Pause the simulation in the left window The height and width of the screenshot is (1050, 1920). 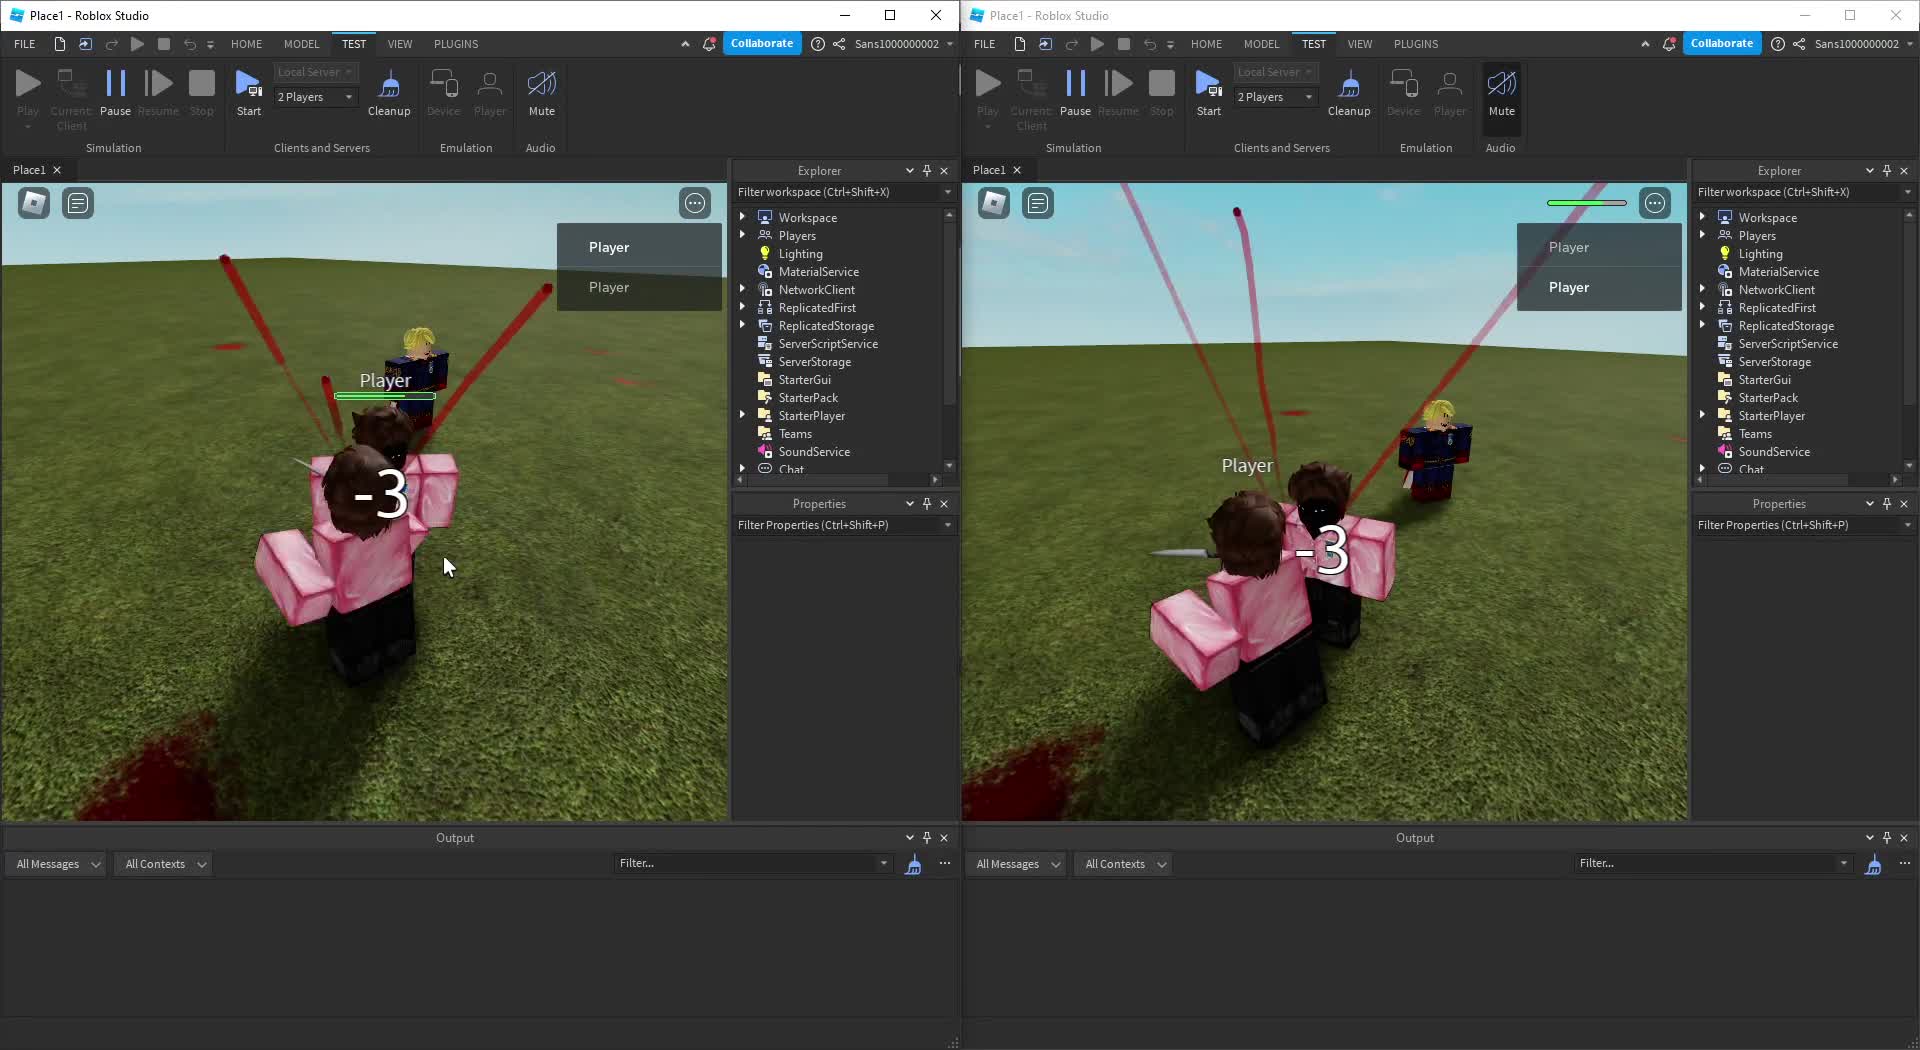pos(115,85)
